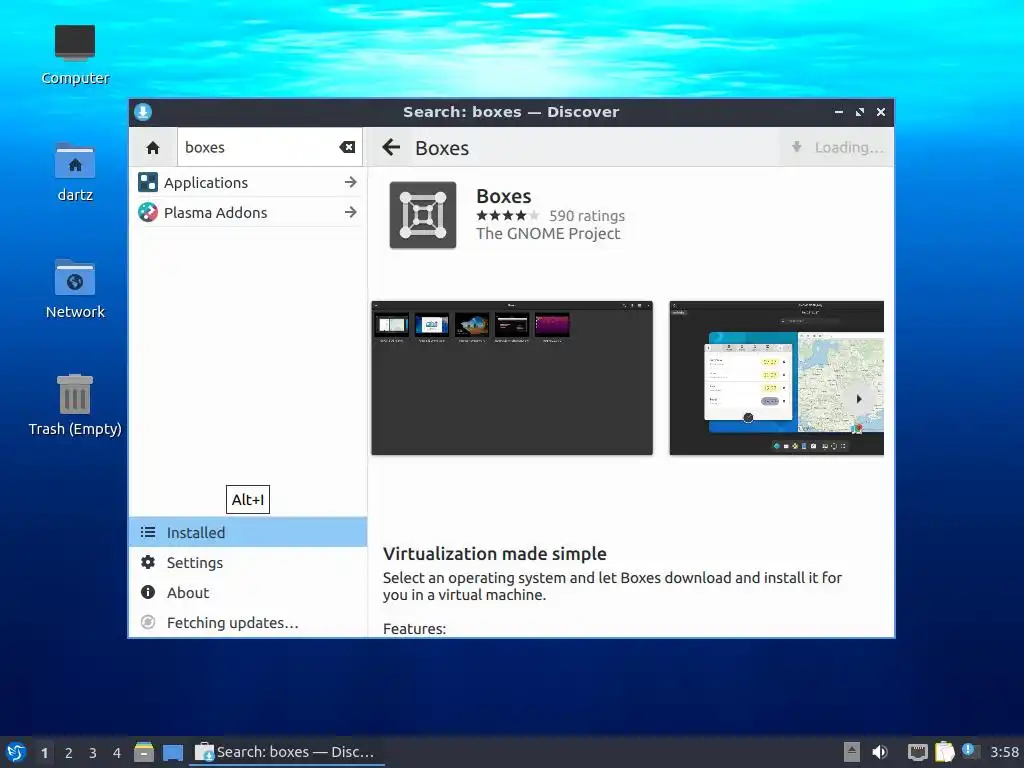
Task: Close the Discover window
Action: [x=881, y=112]
